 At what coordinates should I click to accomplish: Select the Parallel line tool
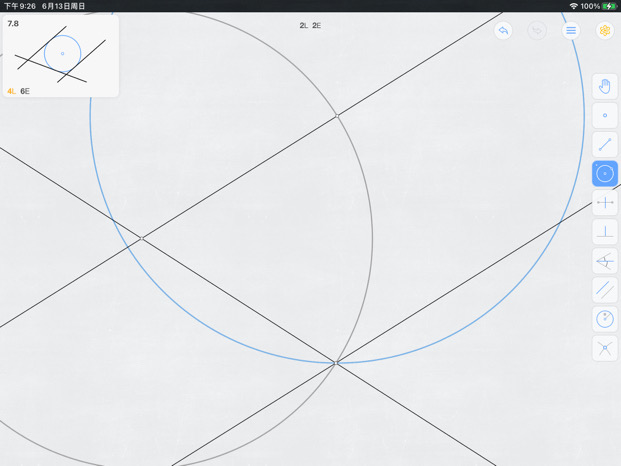click(605, 290)
